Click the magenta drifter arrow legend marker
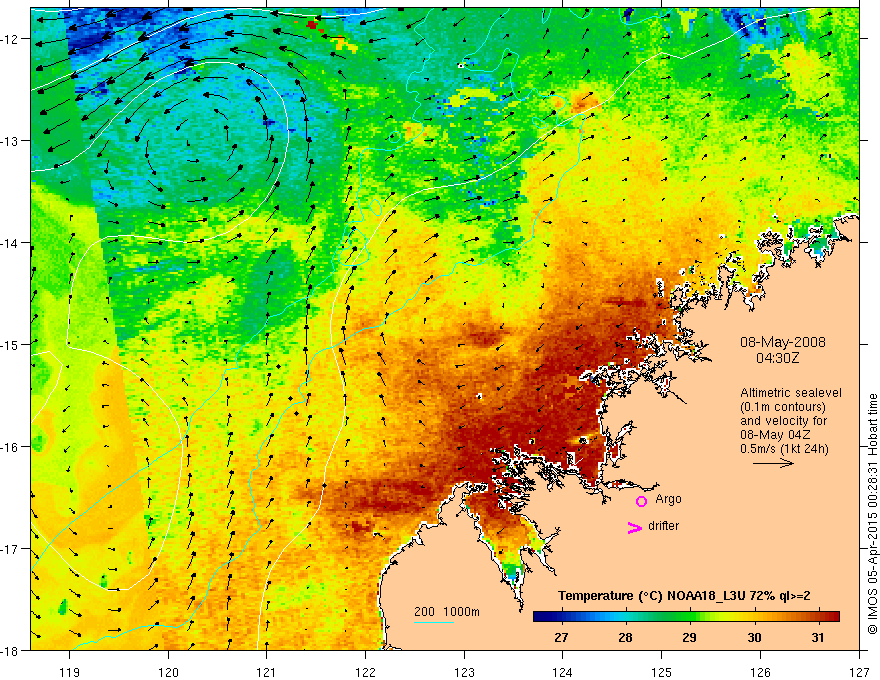Viewport: 880px width, 680px height. coord(635,527)
